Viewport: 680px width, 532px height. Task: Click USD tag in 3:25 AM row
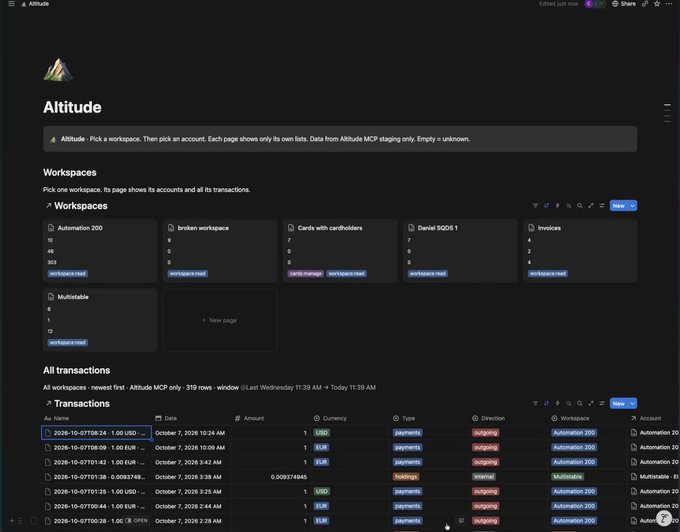click(321, 491)
